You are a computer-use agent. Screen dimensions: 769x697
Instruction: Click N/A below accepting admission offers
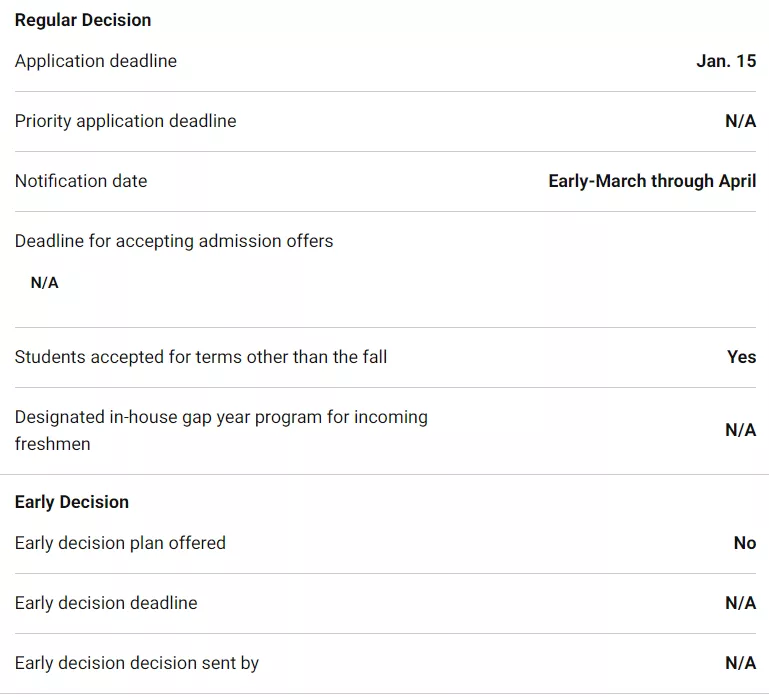45,283
